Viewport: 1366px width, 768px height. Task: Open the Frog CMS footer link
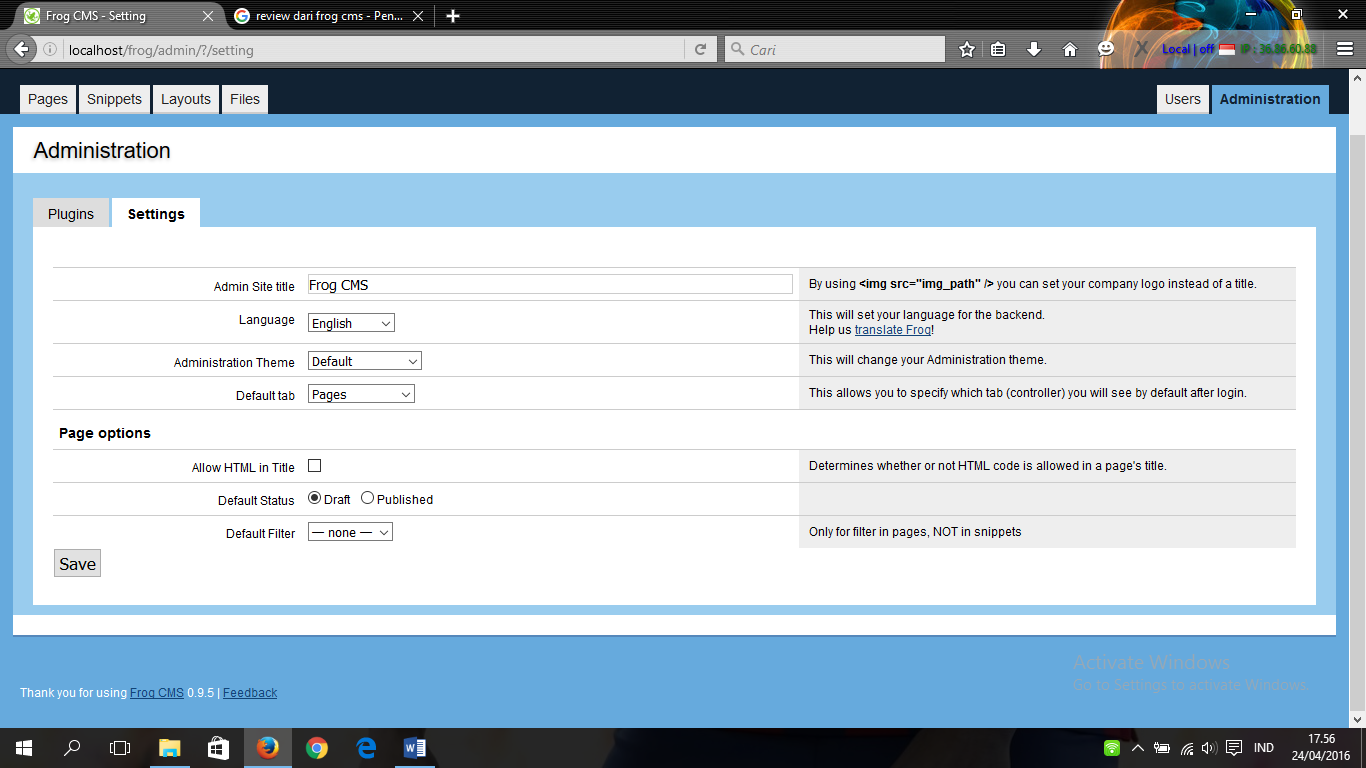point(157,692)
